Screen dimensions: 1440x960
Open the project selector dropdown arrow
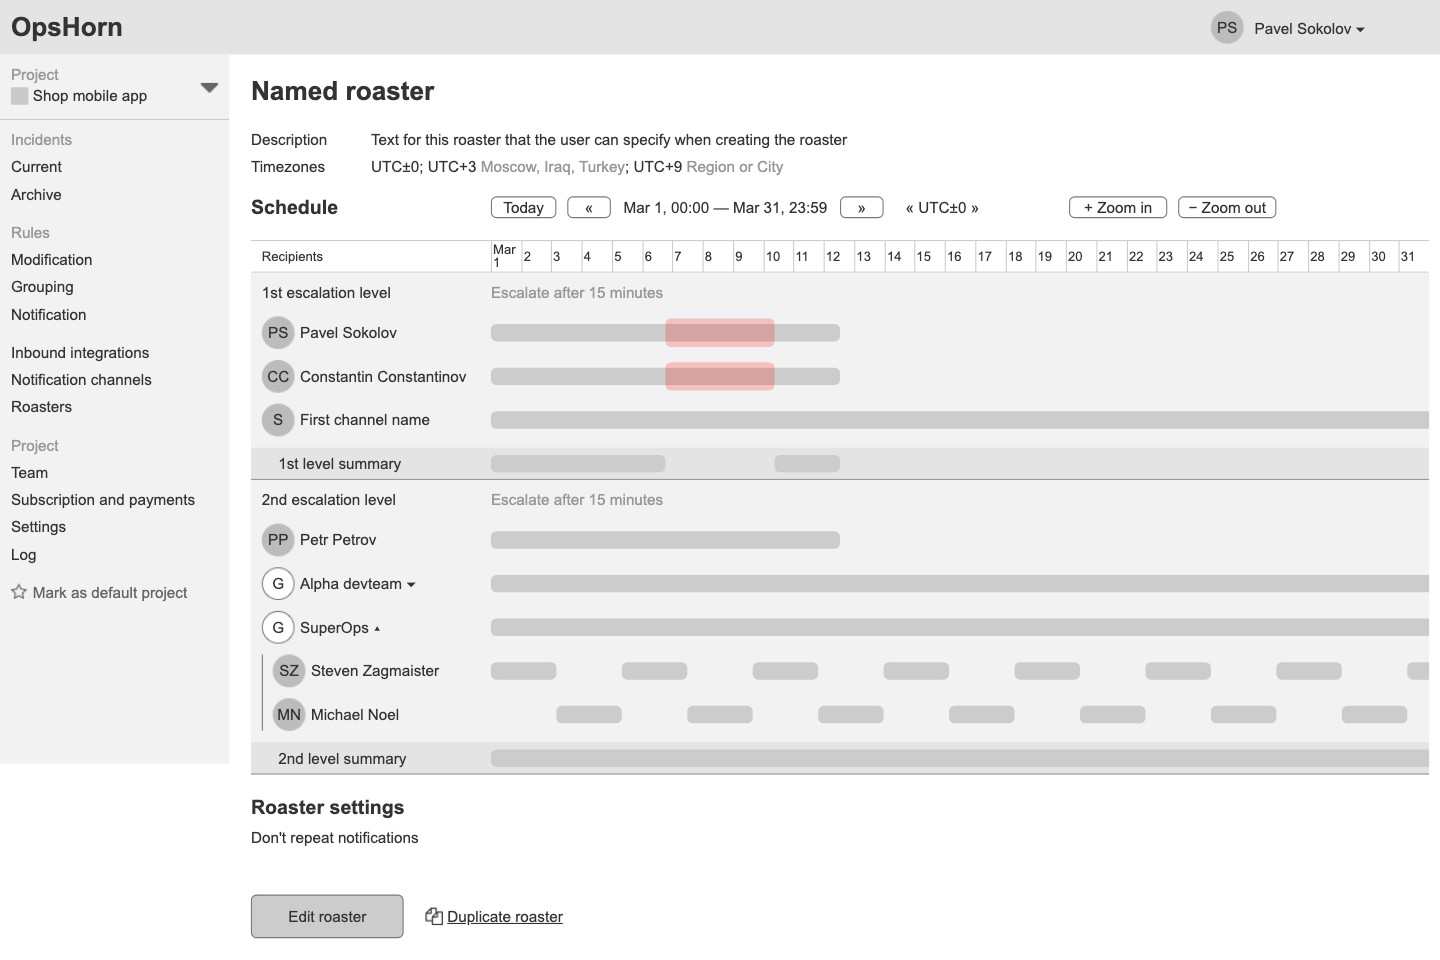tap(209, 88)
